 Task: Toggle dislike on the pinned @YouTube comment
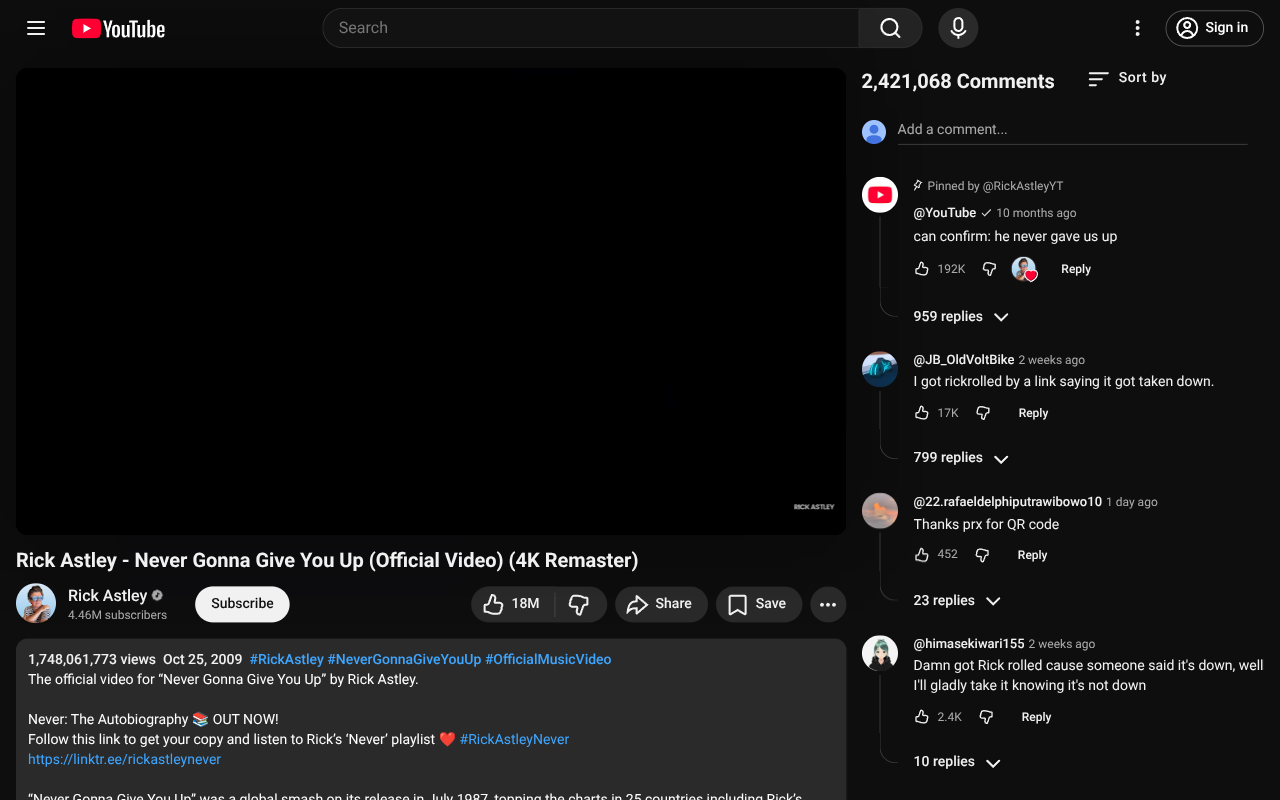pos(988,268)
